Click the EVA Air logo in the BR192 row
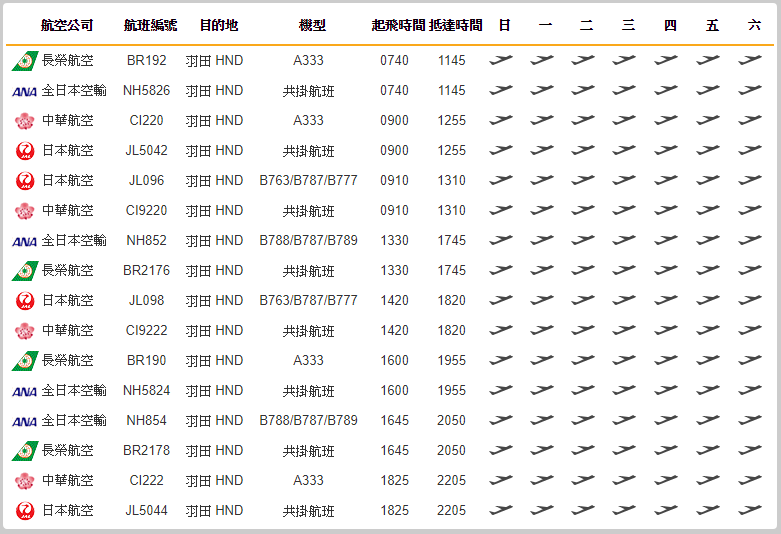This screenshot has height=534, width=781. click(25, 61)
